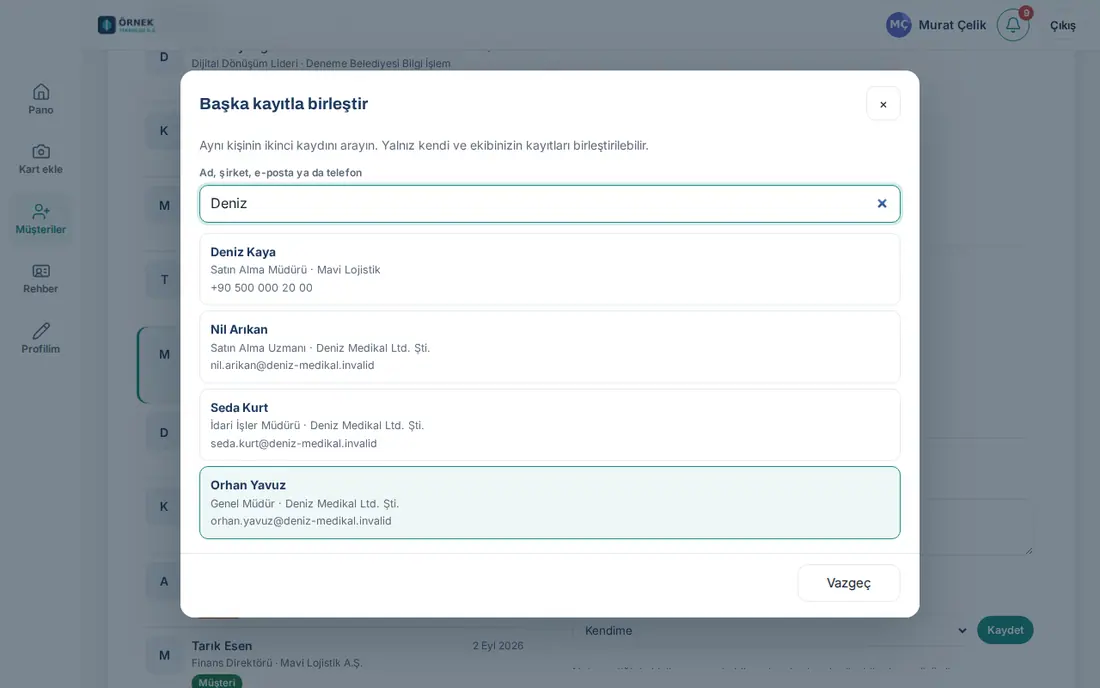Screen dimensions: 1100x688
Task: Expand the Kendime dropdown
Action: point(772,630)
